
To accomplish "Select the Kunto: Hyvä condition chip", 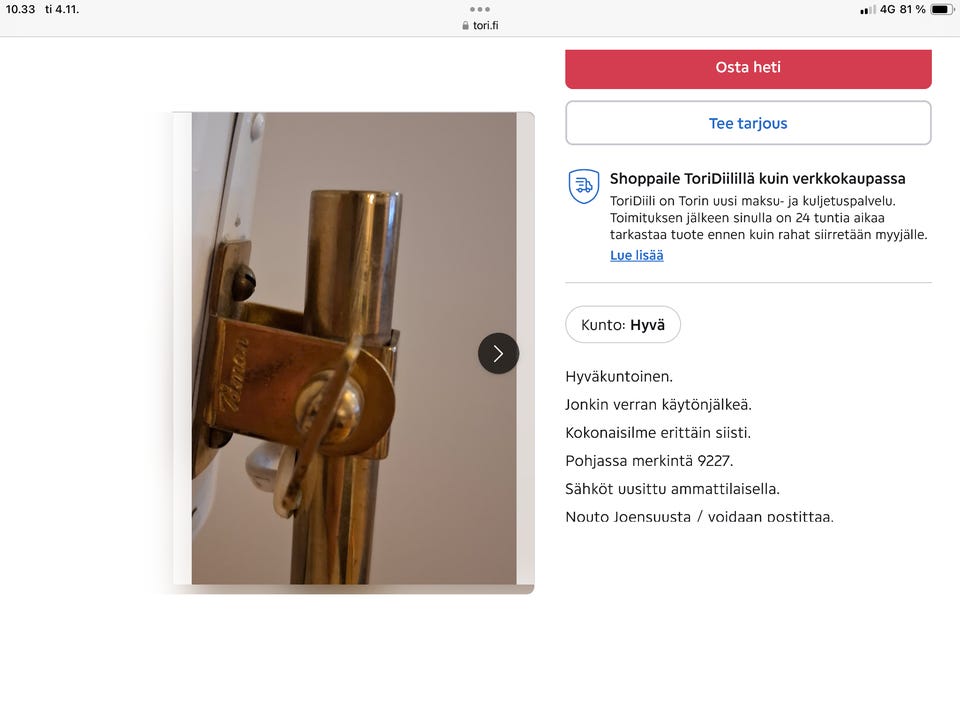I will tap(623, 324).
